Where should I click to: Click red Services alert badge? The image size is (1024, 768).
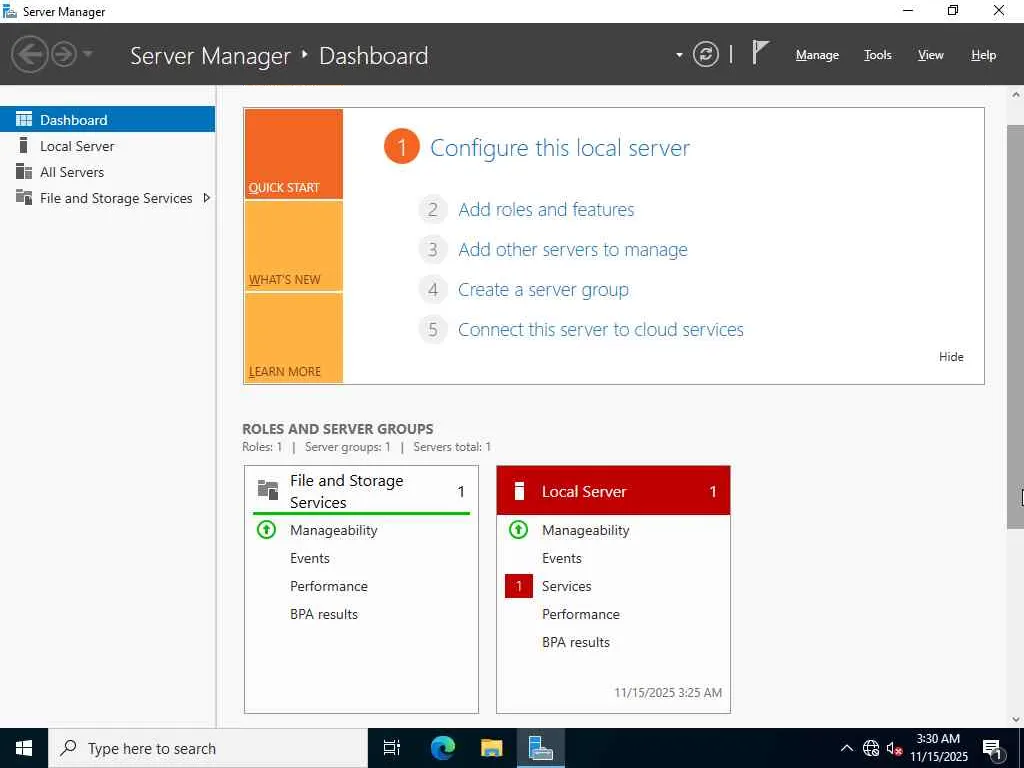(519, 586)
